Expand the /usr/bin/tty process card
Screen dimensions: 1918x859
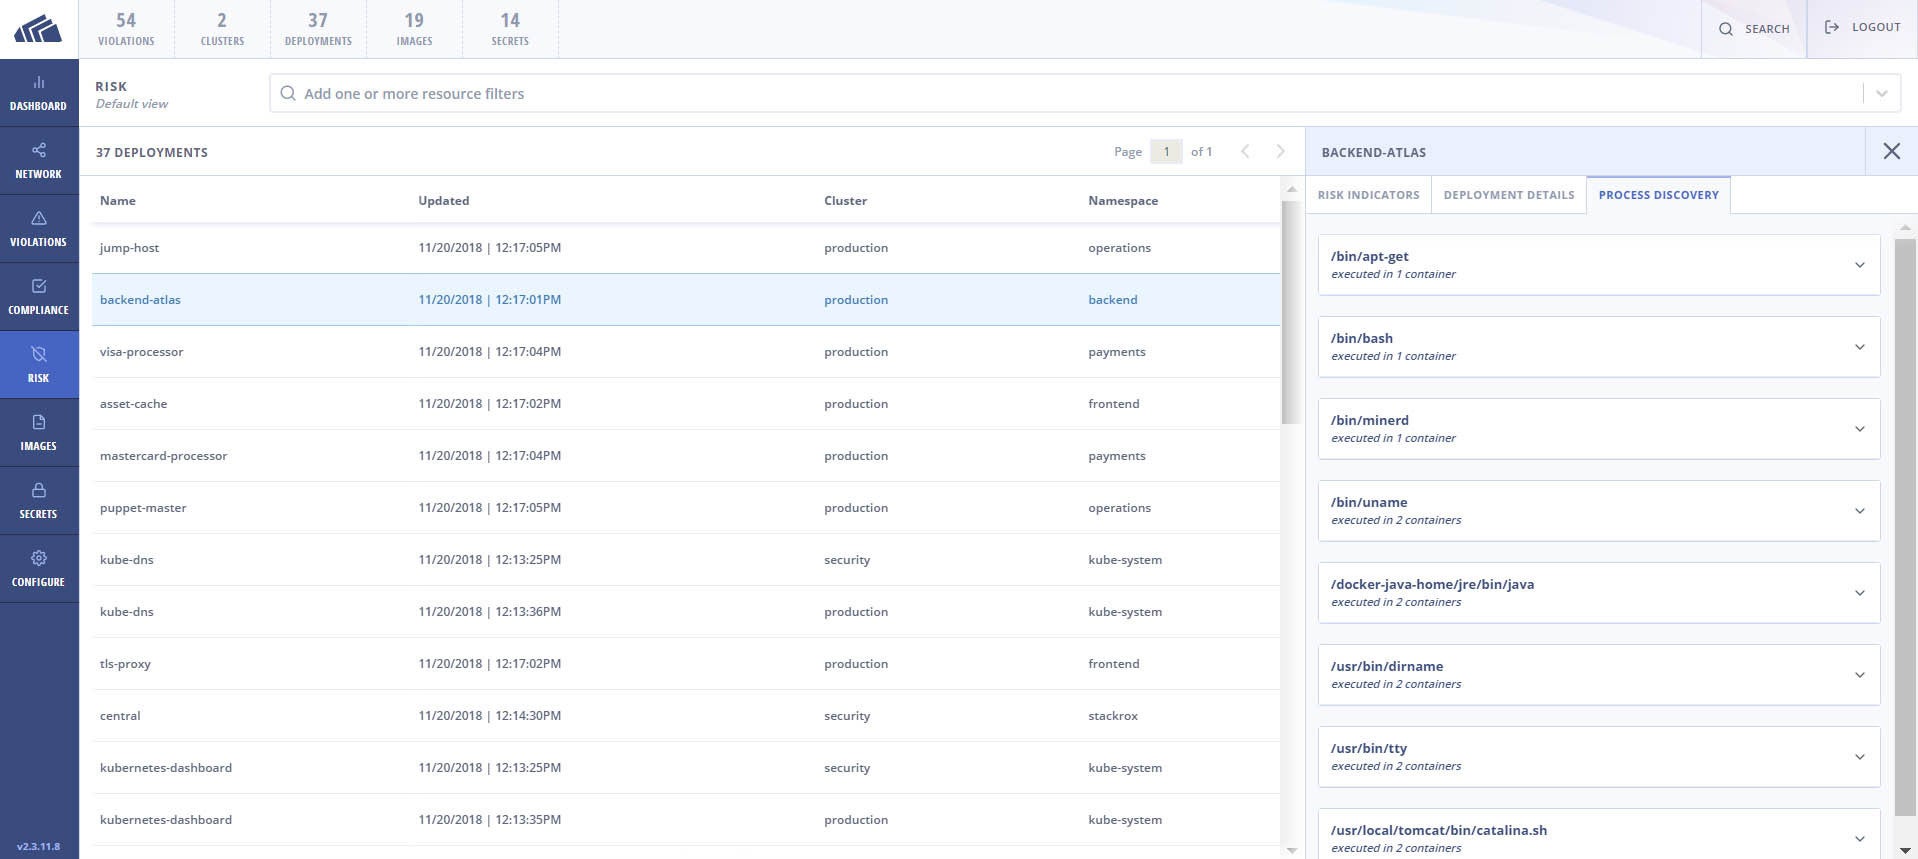1599,757
